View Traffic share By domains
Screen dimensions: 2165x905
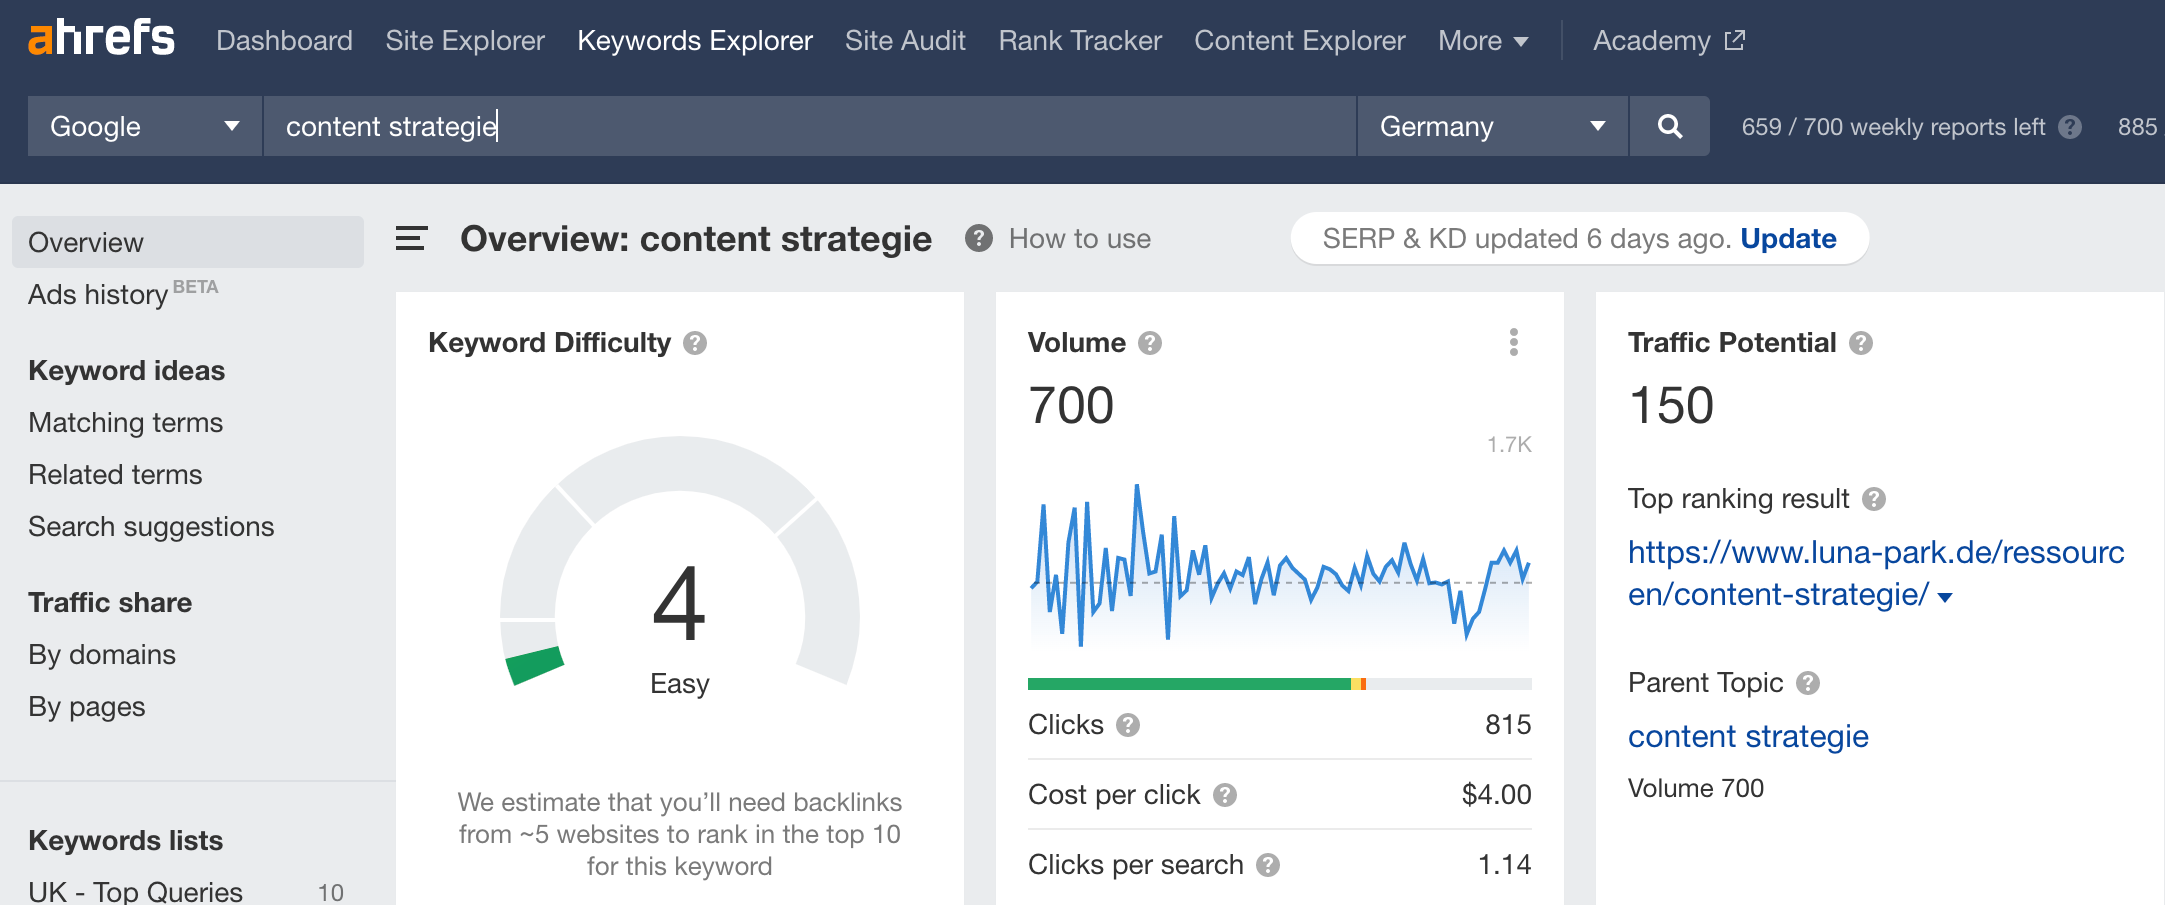point(102,655)
